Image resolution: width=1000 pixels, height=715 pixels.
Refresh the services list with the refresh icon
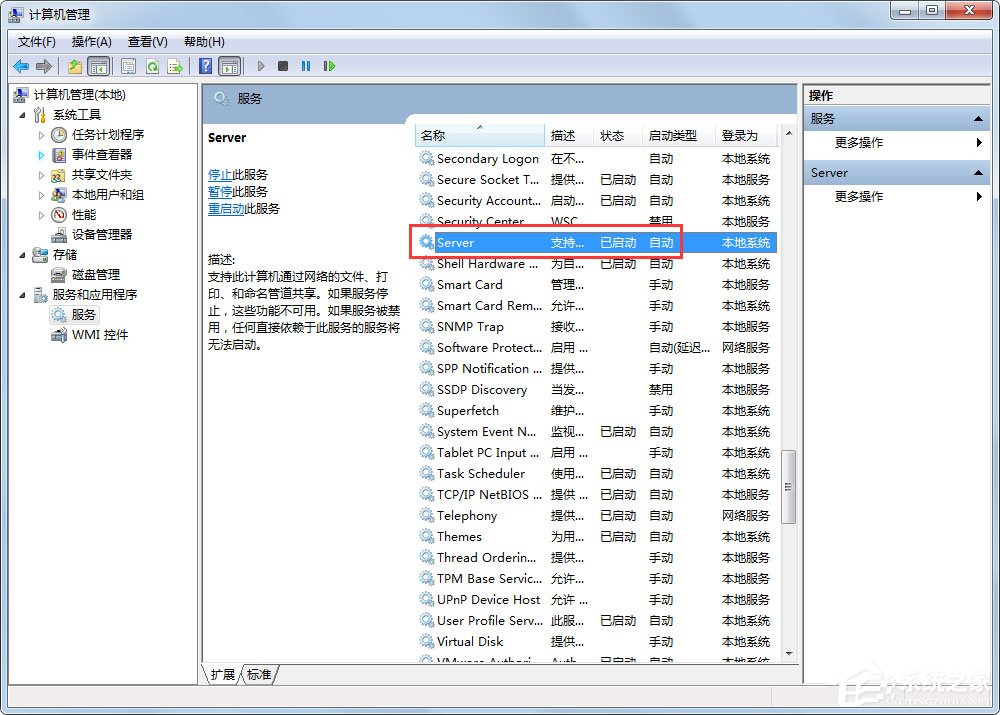click(152, 66)
